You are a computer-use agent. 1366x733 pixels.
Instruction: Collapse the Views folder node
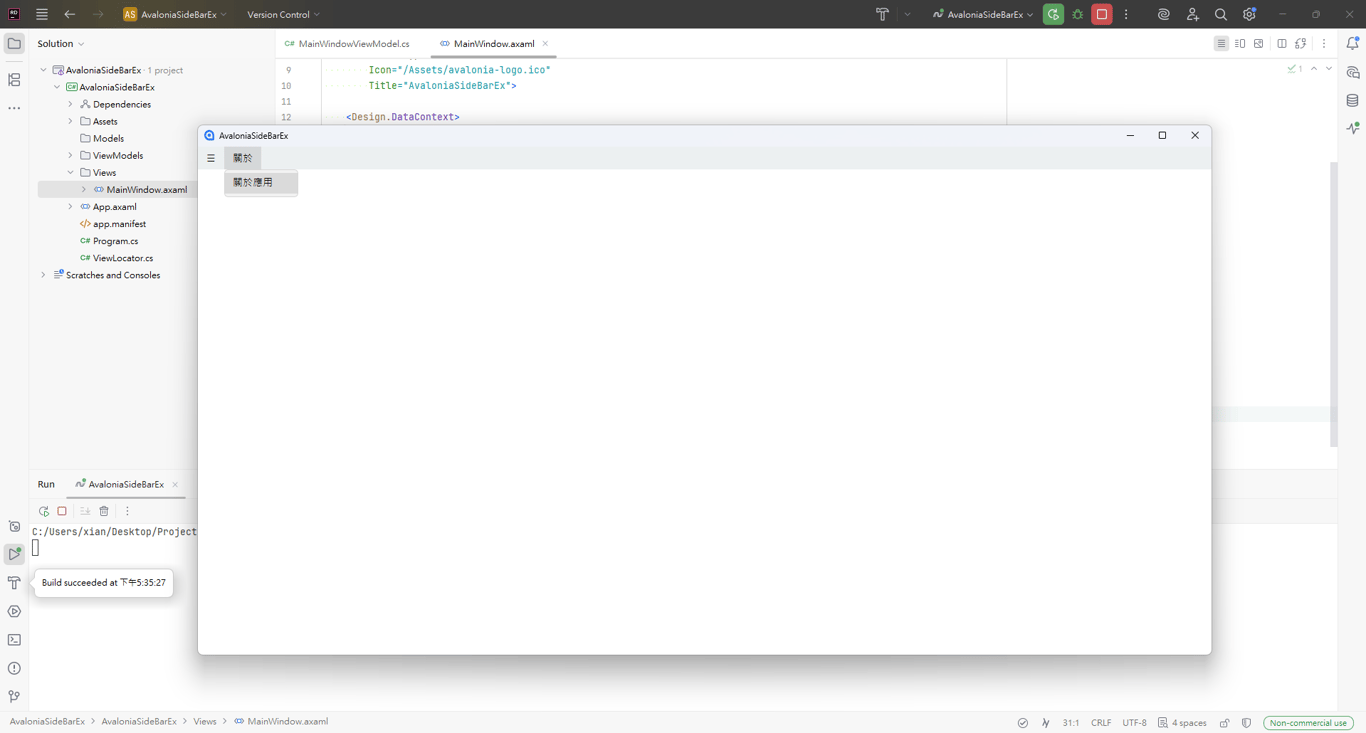tap(70, 173)
